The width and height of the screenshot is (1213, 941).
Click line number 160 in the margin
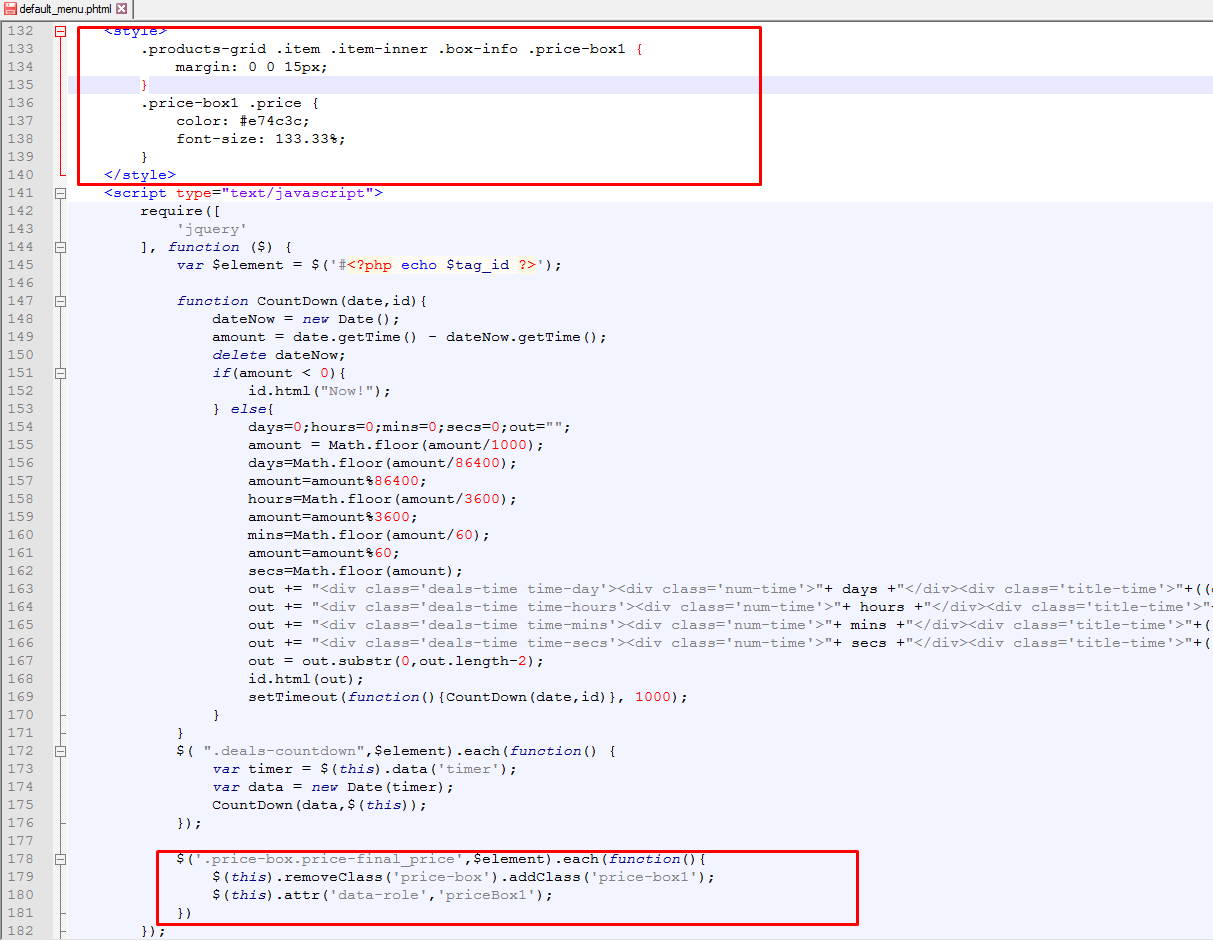pyautogui.click(x=20, y=535)
